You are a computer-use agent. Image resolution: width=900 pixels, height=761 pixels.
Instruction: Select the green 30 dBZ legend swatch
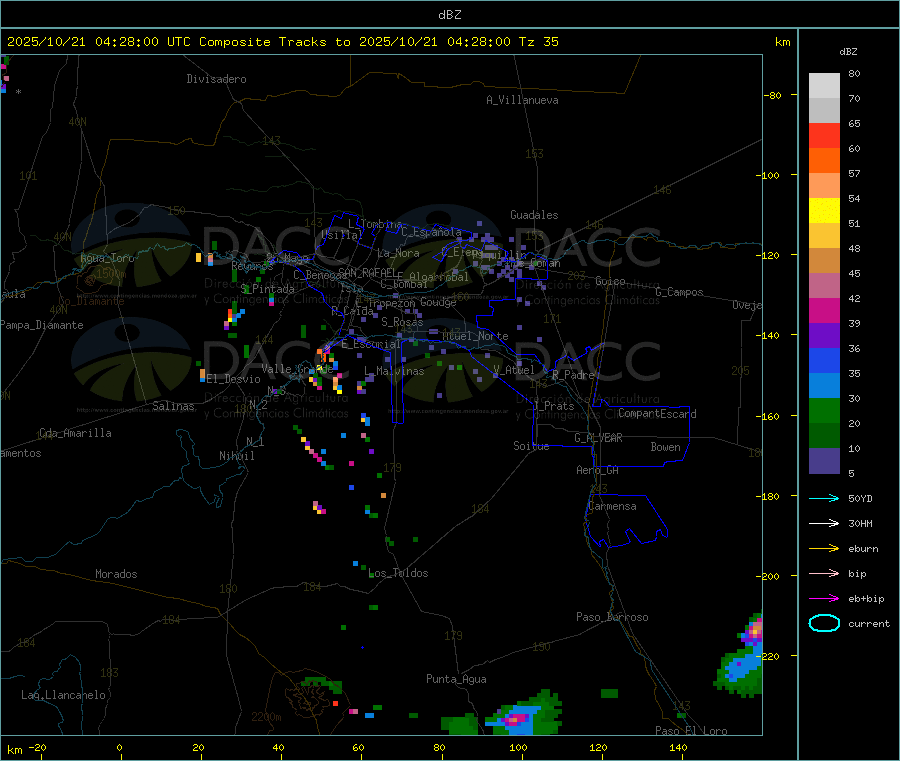click(x=824, y=410)
